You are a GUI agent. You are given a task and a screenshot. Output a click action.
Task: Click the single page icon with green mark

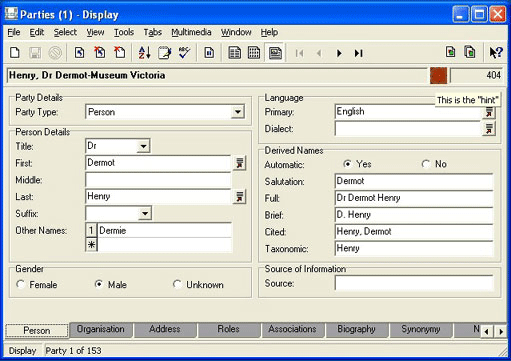coord(450,52)
